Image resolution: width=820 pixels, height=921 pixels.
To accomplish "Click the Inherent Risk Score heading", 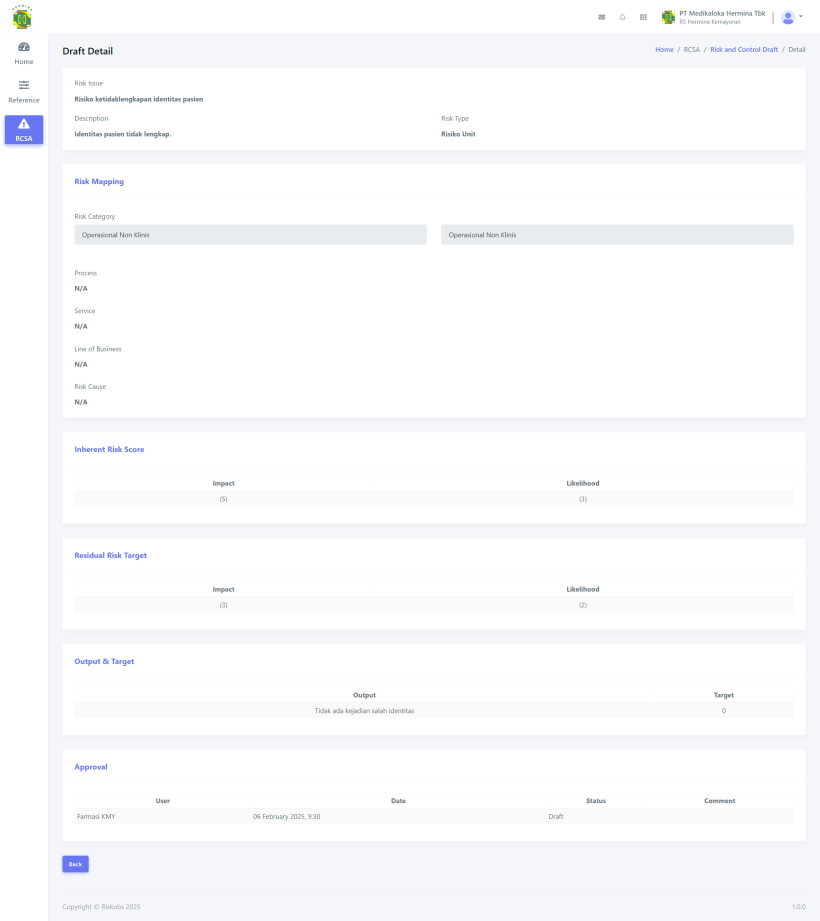I will point(109,449).
